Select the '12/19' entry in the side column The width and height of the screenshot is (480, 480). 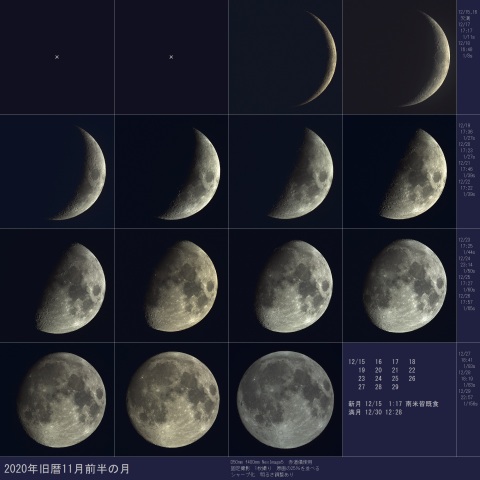coord(465,126)
